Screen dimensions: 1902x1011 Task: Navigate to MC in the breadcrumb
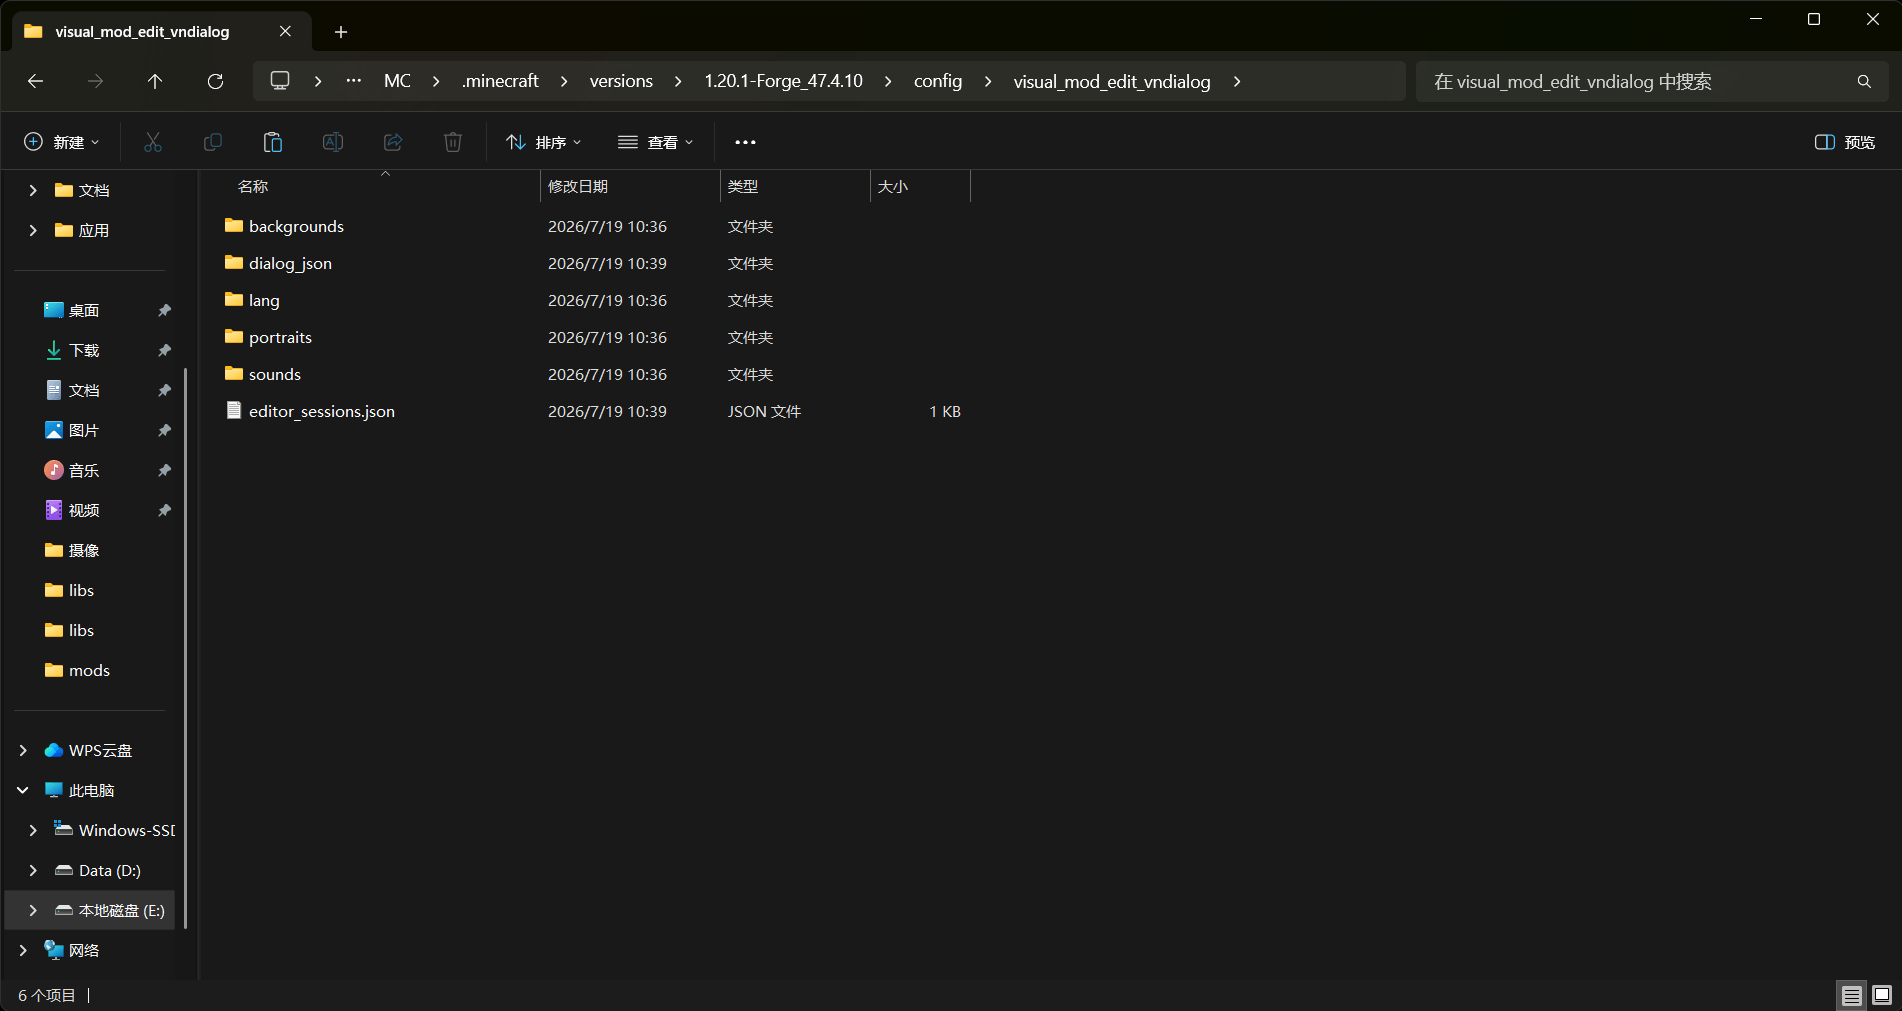[x=397, y=81]
